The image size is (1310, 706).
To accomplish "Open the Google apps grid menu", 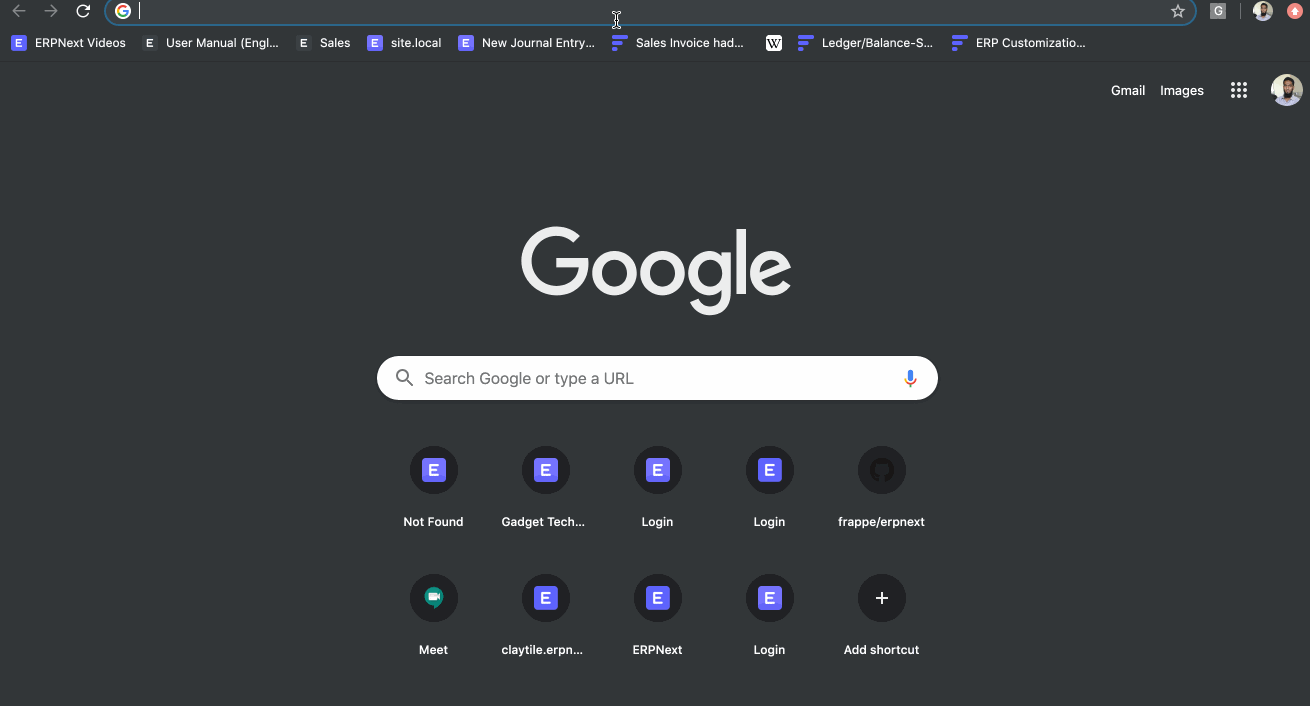I will tap(1239, 91).
